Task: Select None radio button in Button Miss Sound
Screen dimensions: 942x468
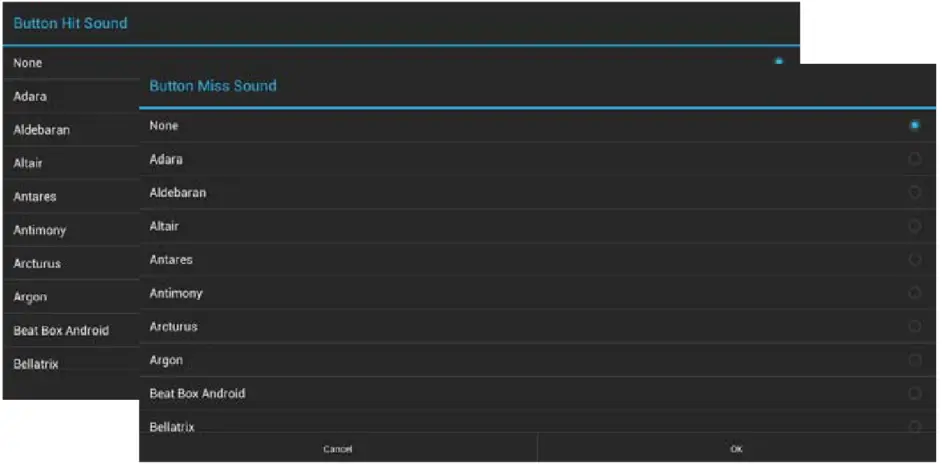Action: click(x=914, y=126)
